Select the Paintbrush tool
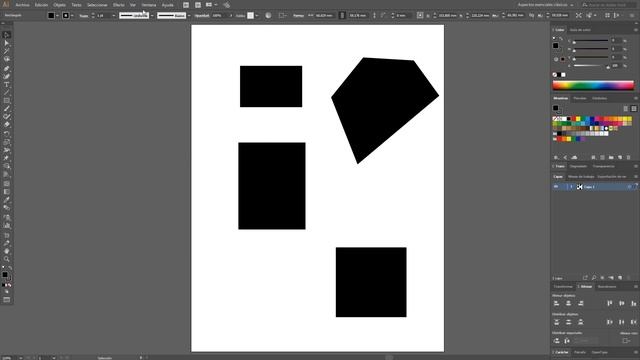 point(7,109)
